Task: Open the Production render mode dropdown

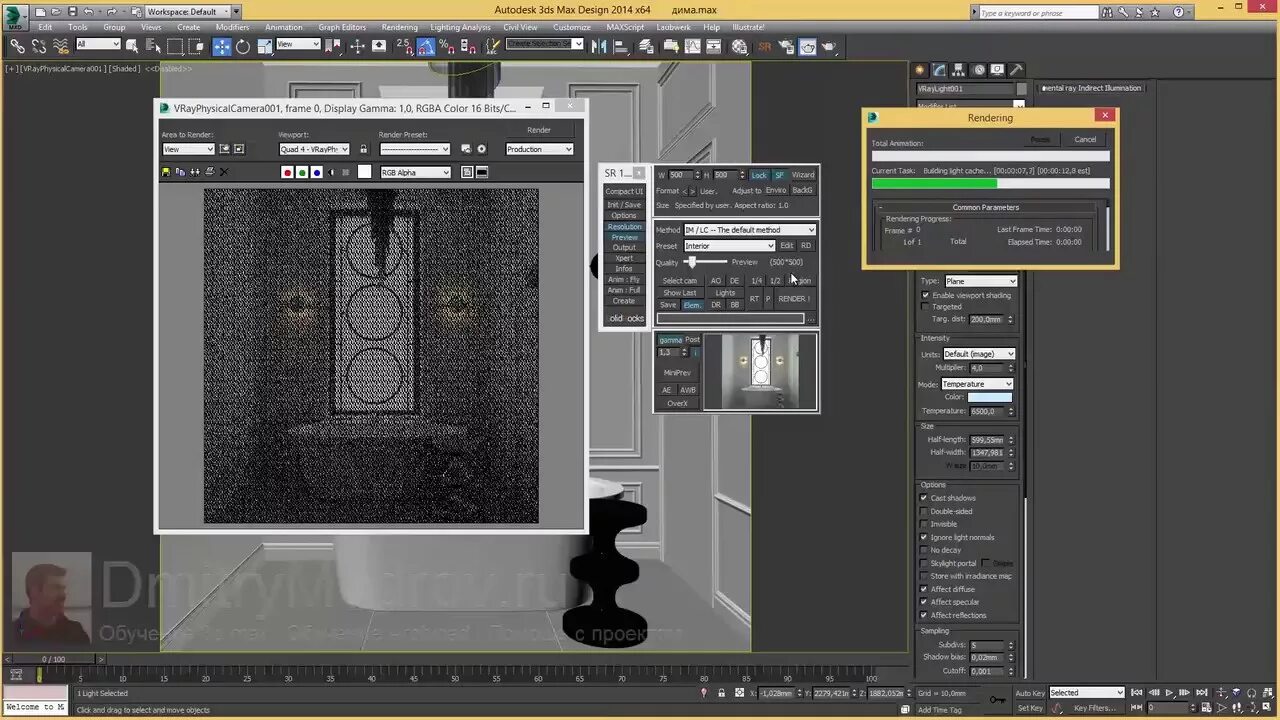Action: (x=539, y=149)
